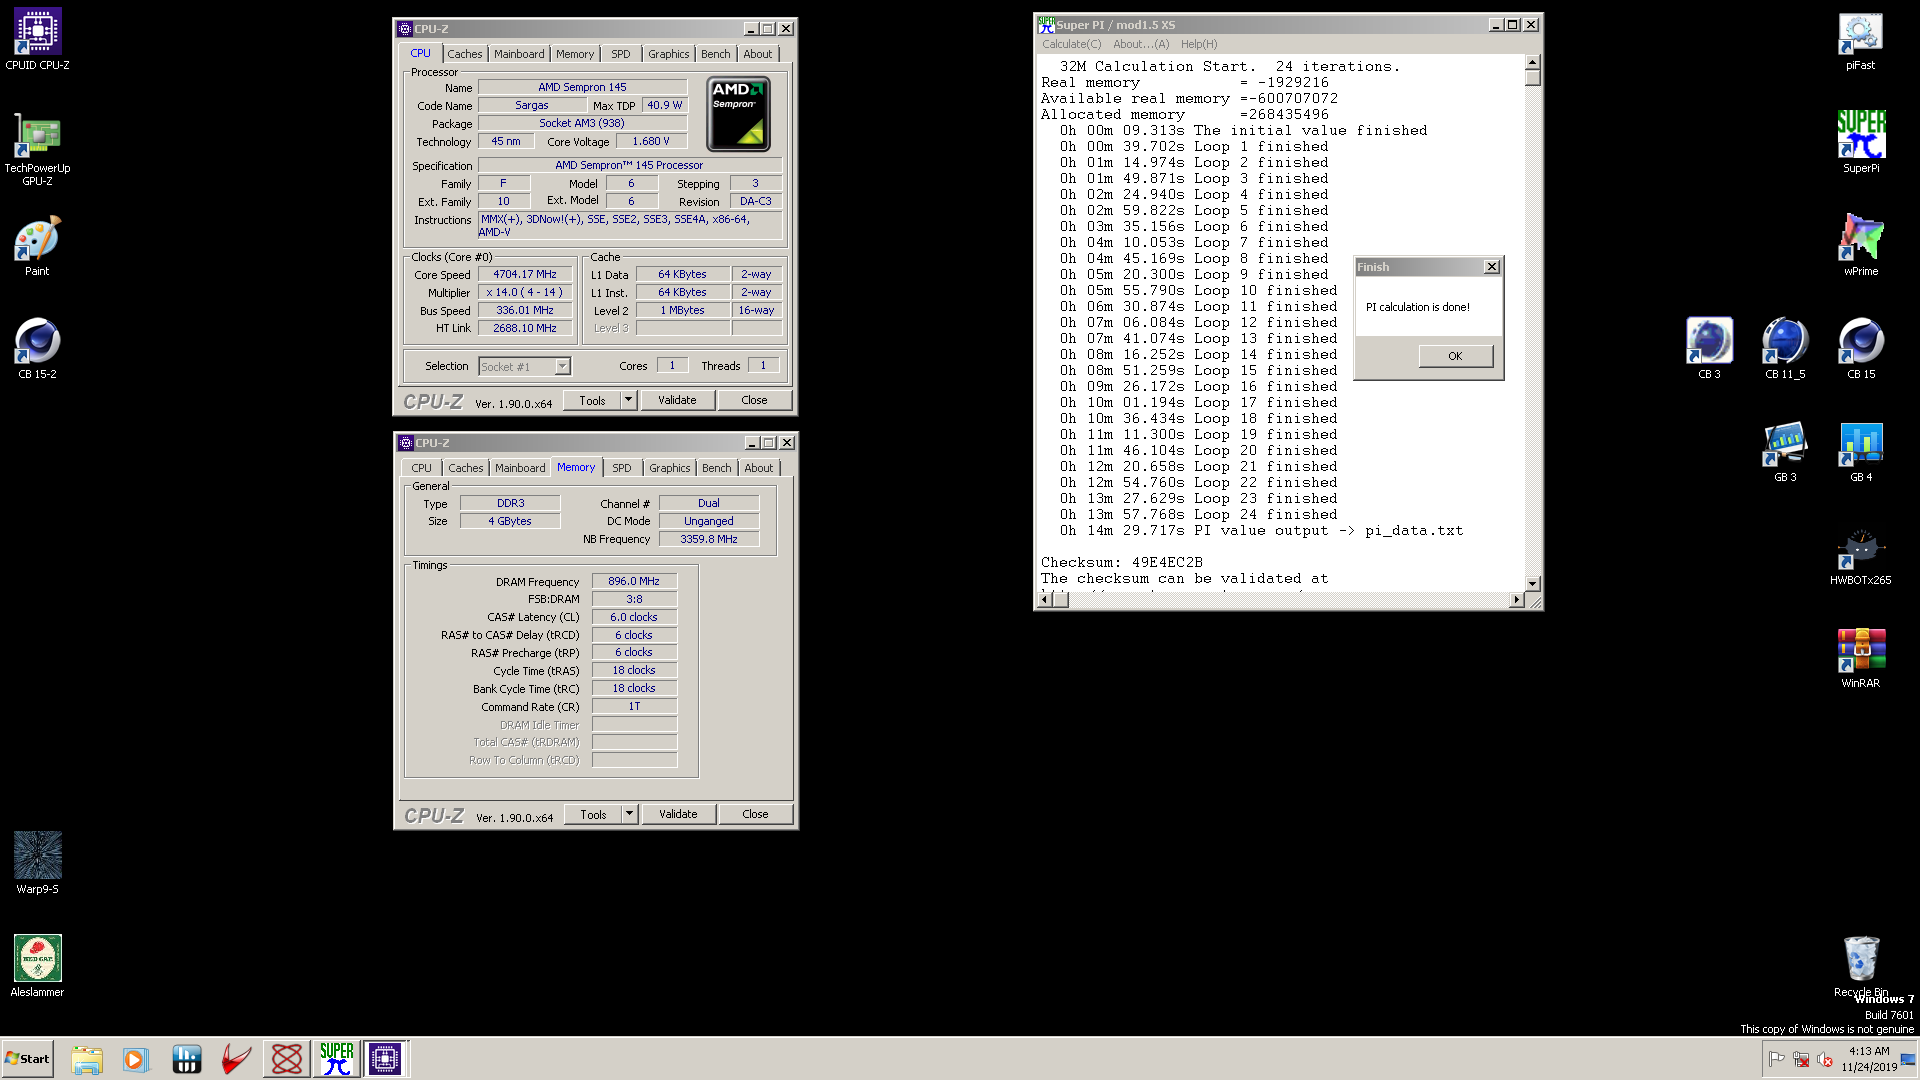The image size is (1920, 1080).
Task: Open About menu in Super PI
Action: pyautogui.click(x=1141, y=44)
